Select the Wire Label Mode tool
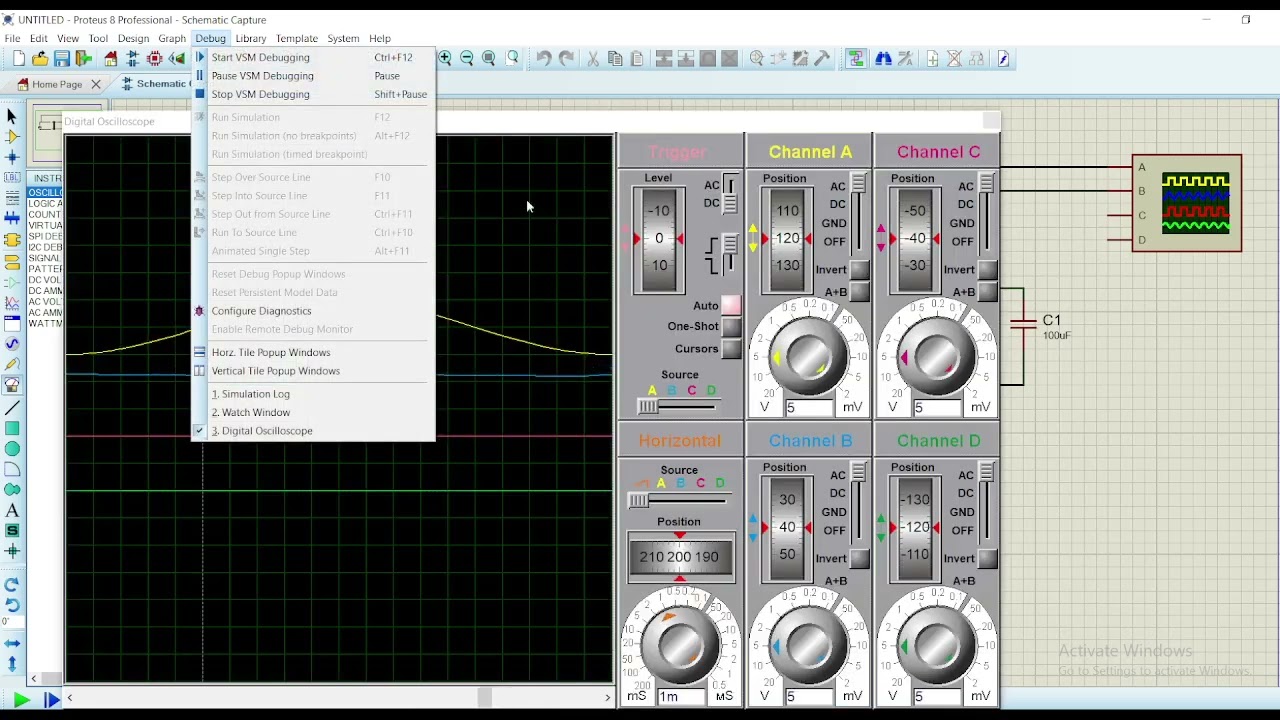 pyautogui.click(x=12, y=177)
